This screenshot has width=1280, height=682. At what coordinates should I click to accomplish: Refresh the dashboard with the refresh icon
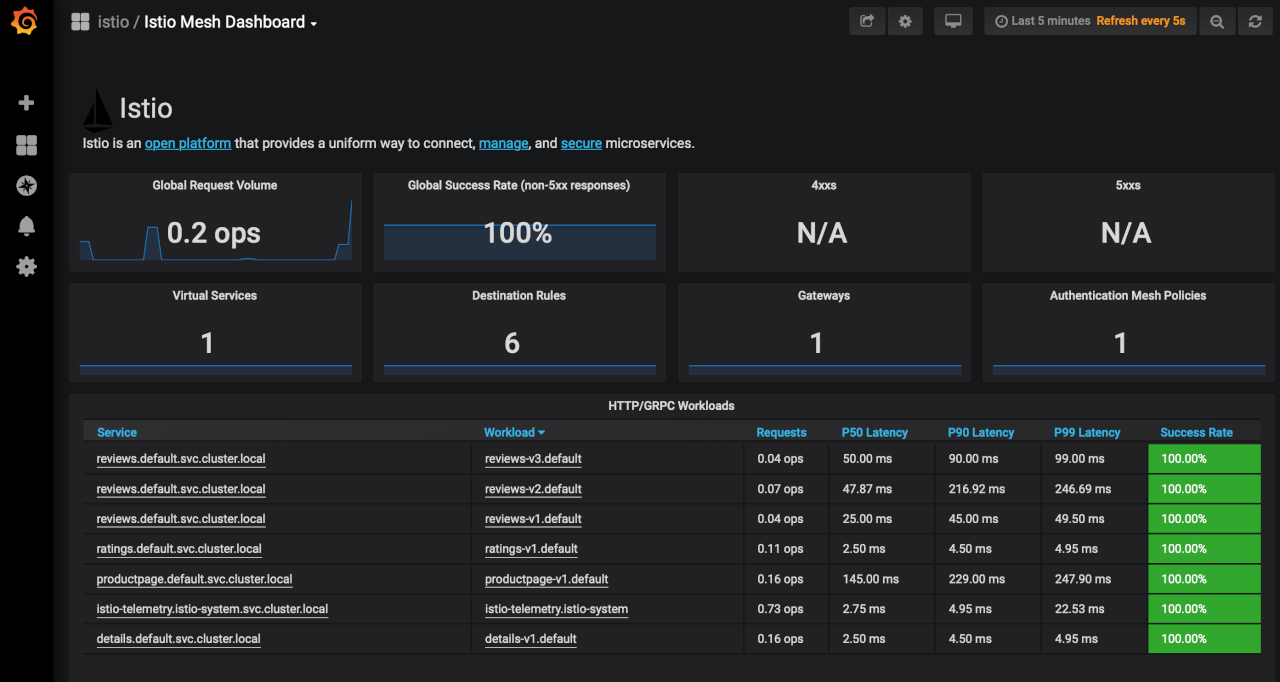[x=1255, y=20]
